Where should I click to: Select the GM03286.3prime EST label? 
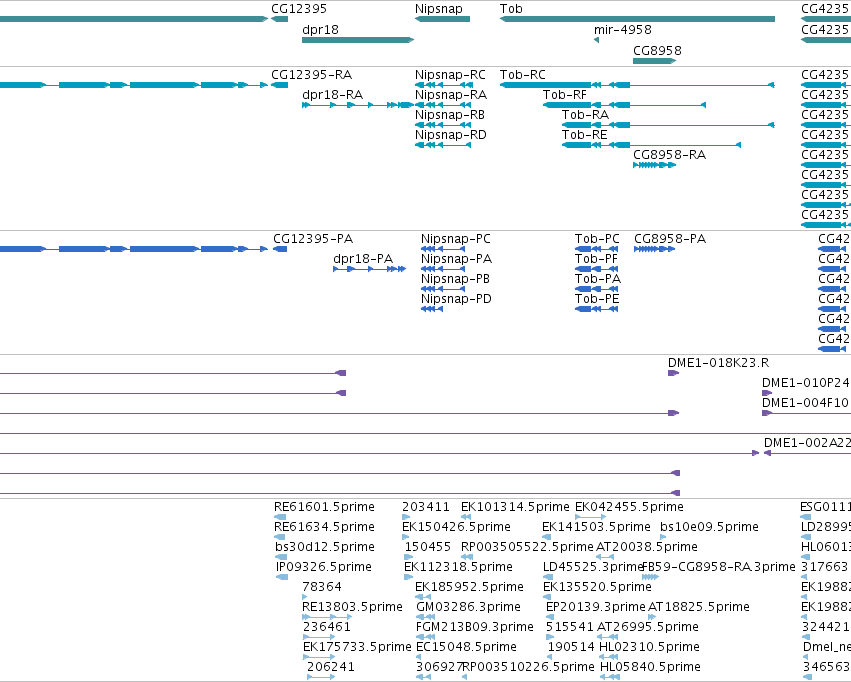[468, 607]
